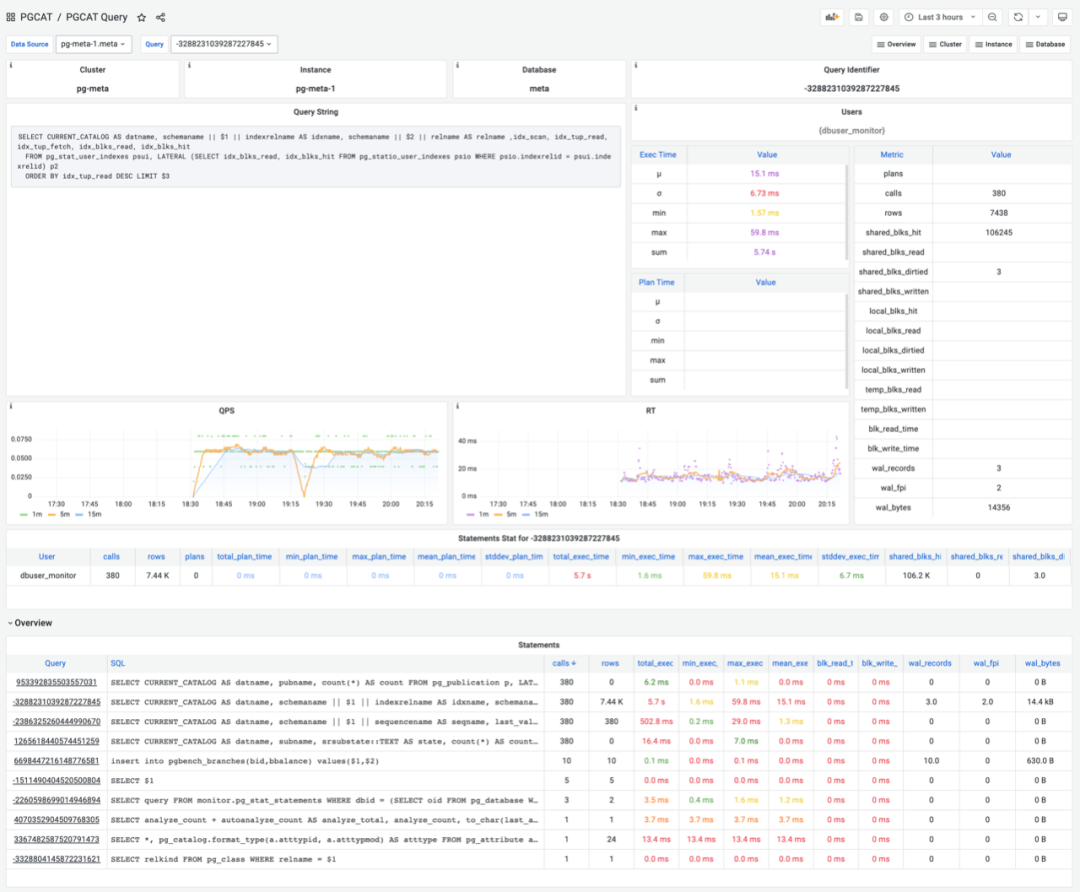The image size is (1080, 892).
Task: Click RT panel title
Action: point(651,411)
